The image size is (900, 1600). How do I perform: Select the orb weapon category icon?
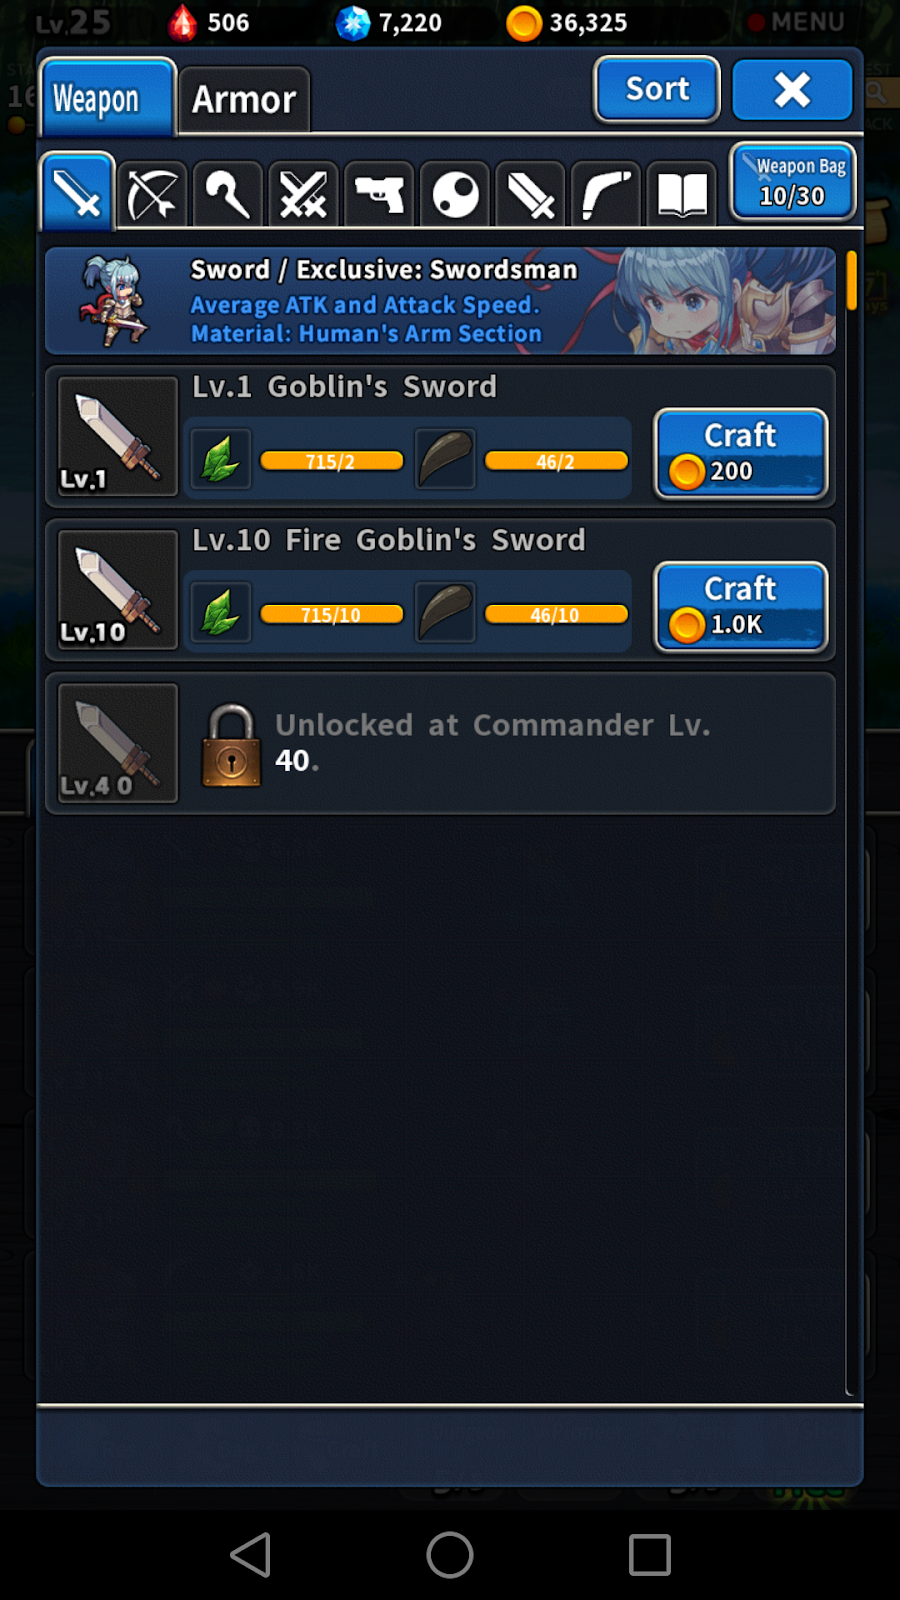(455, 194)
